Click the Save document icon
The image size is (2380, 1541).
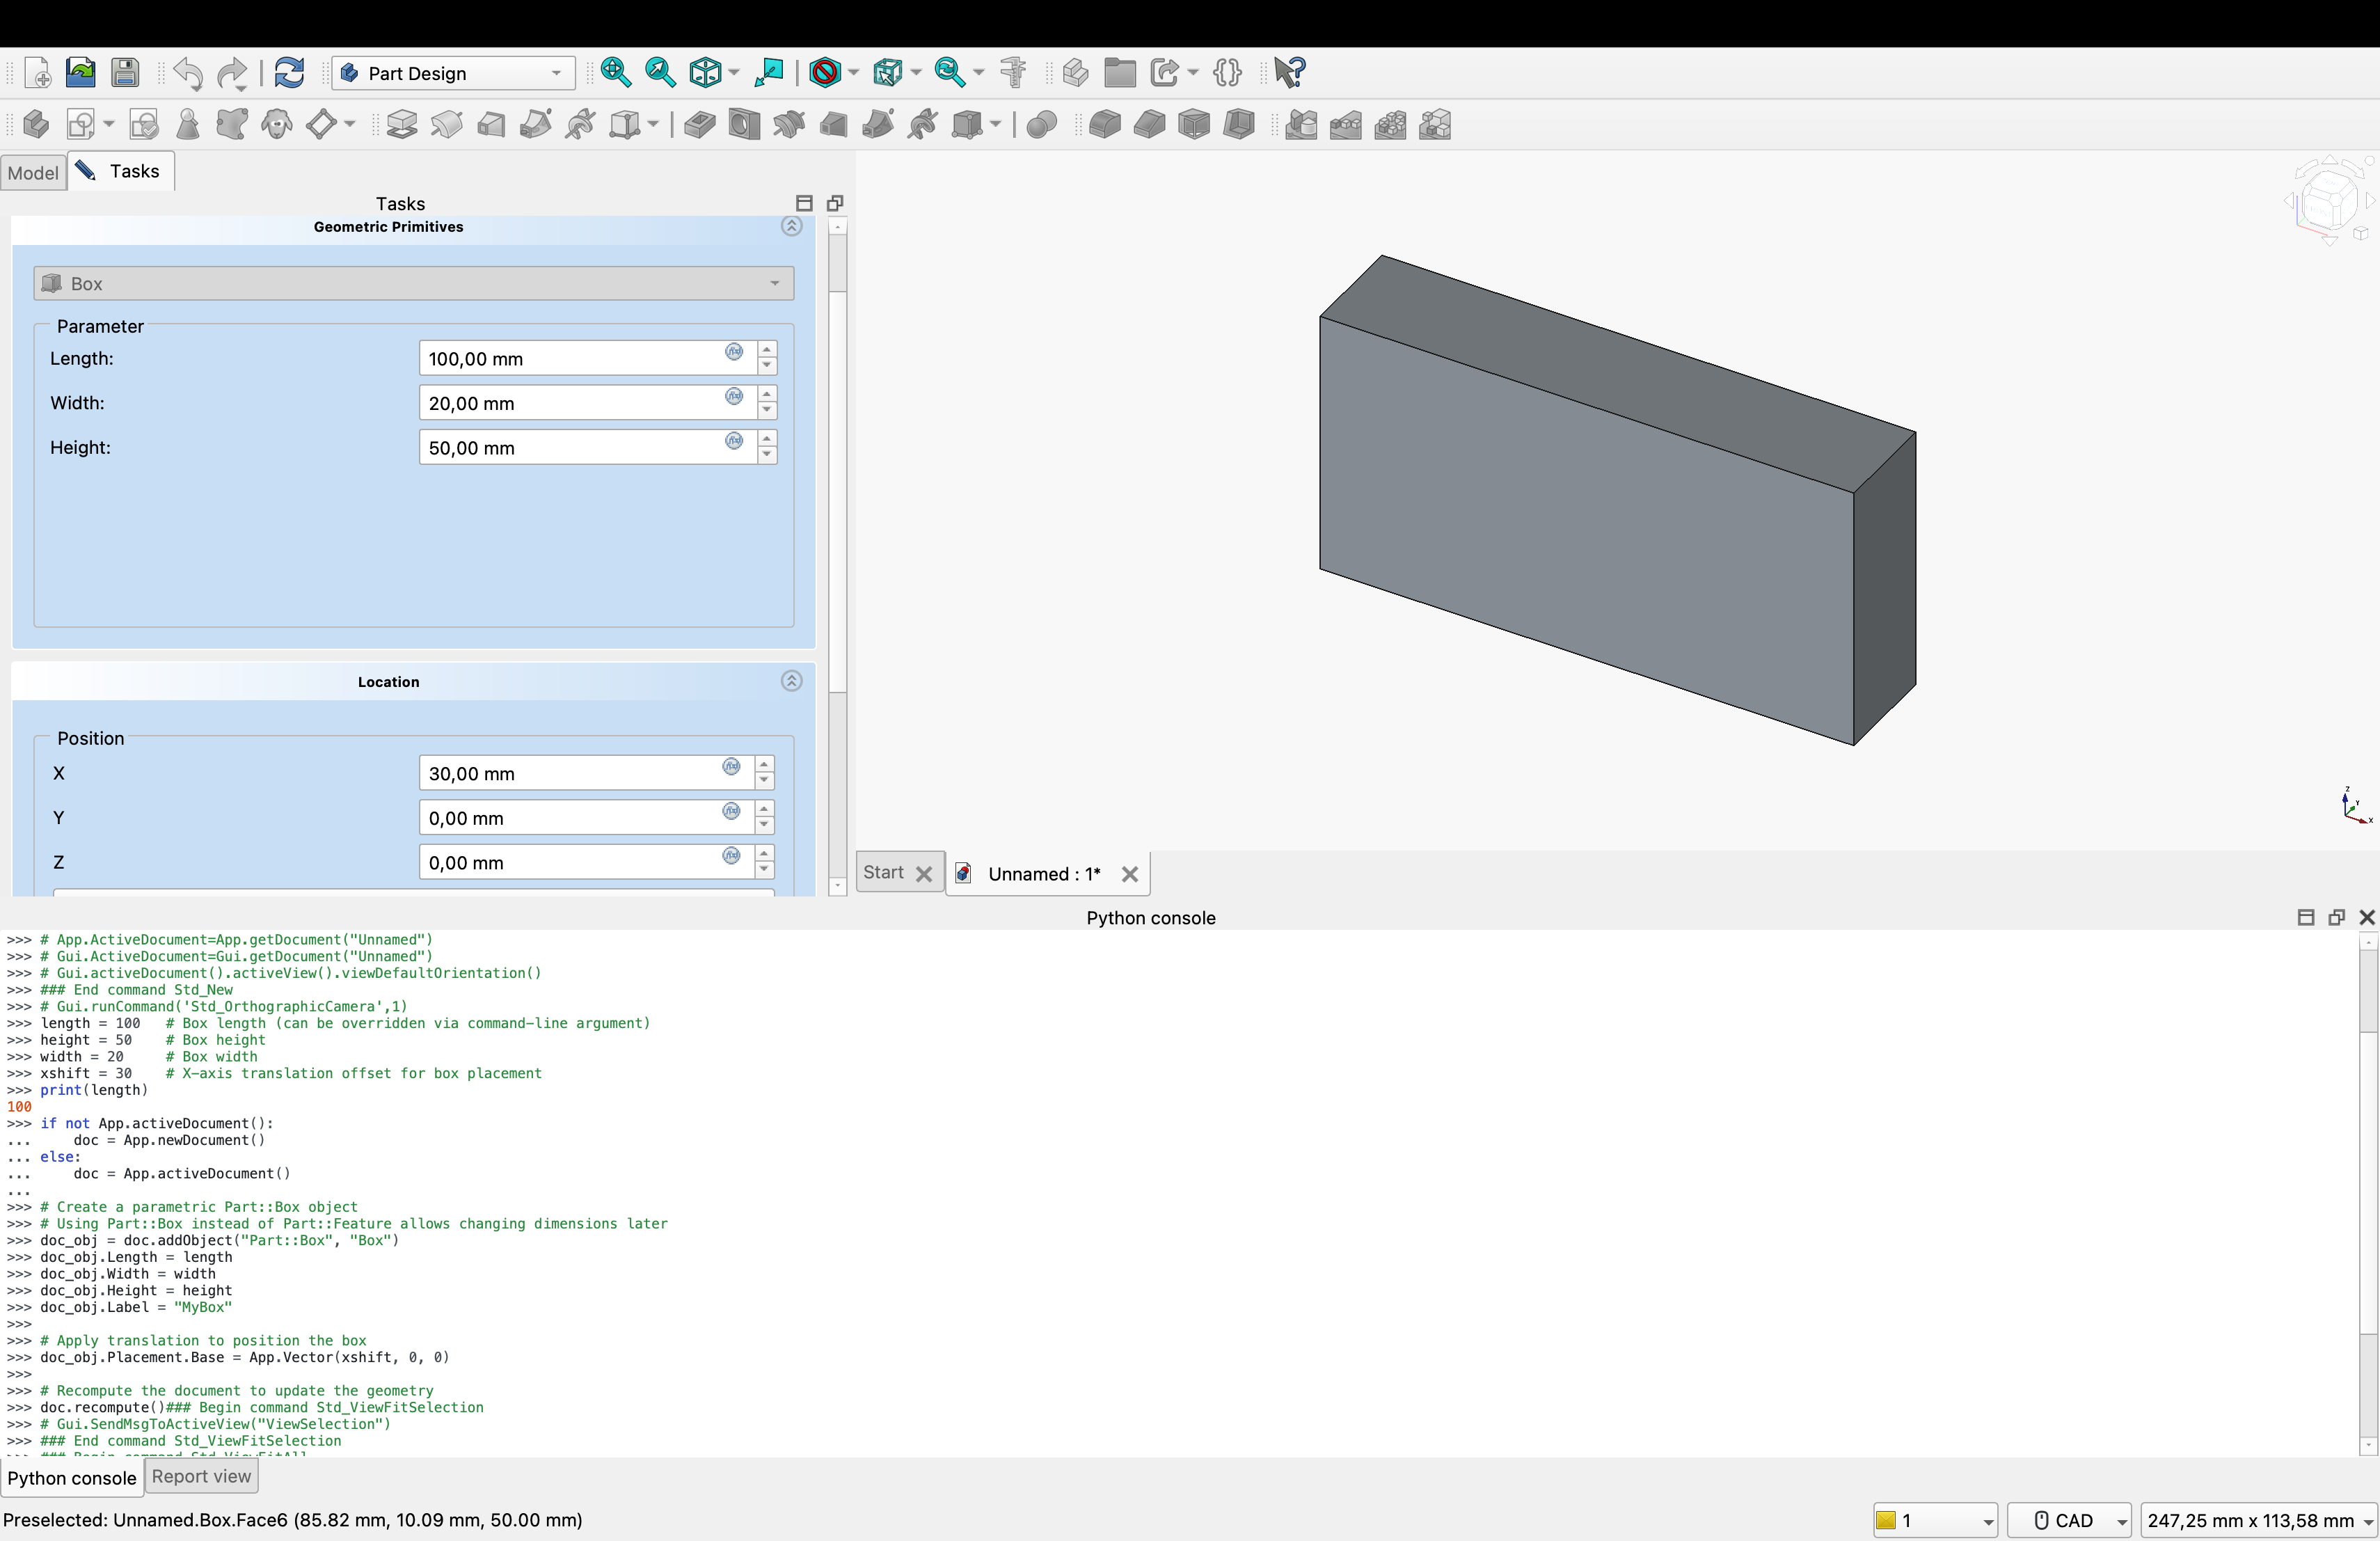125,73
